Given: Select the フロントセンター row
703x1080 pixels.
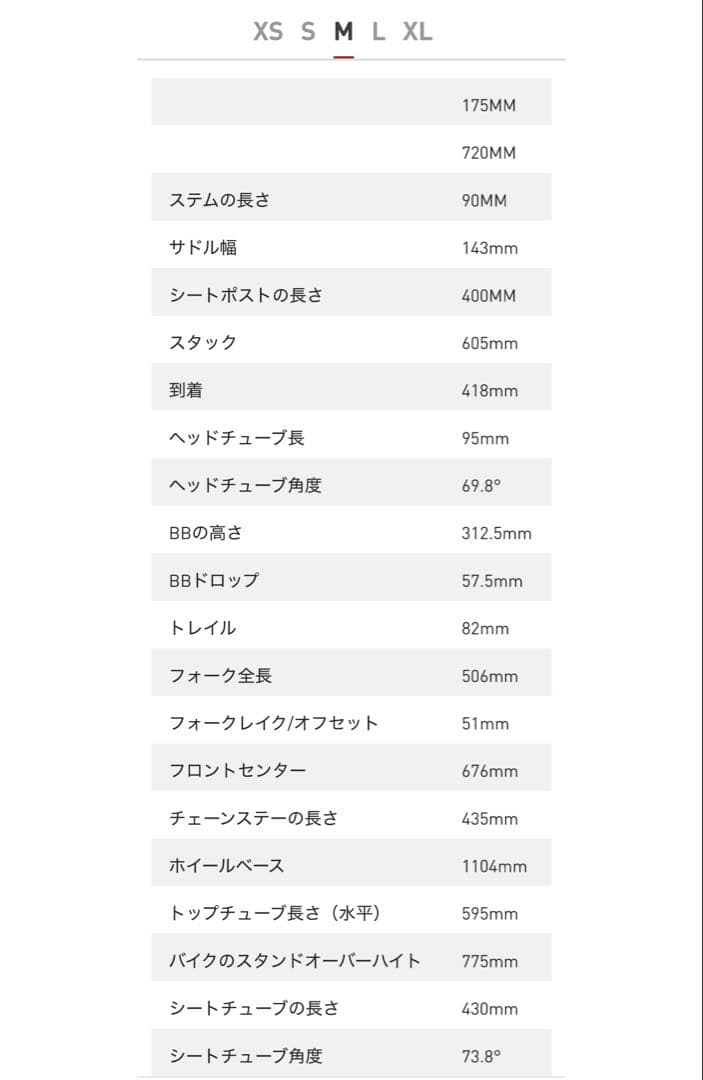Looking at the screenshot, I should tap(228, 769).
